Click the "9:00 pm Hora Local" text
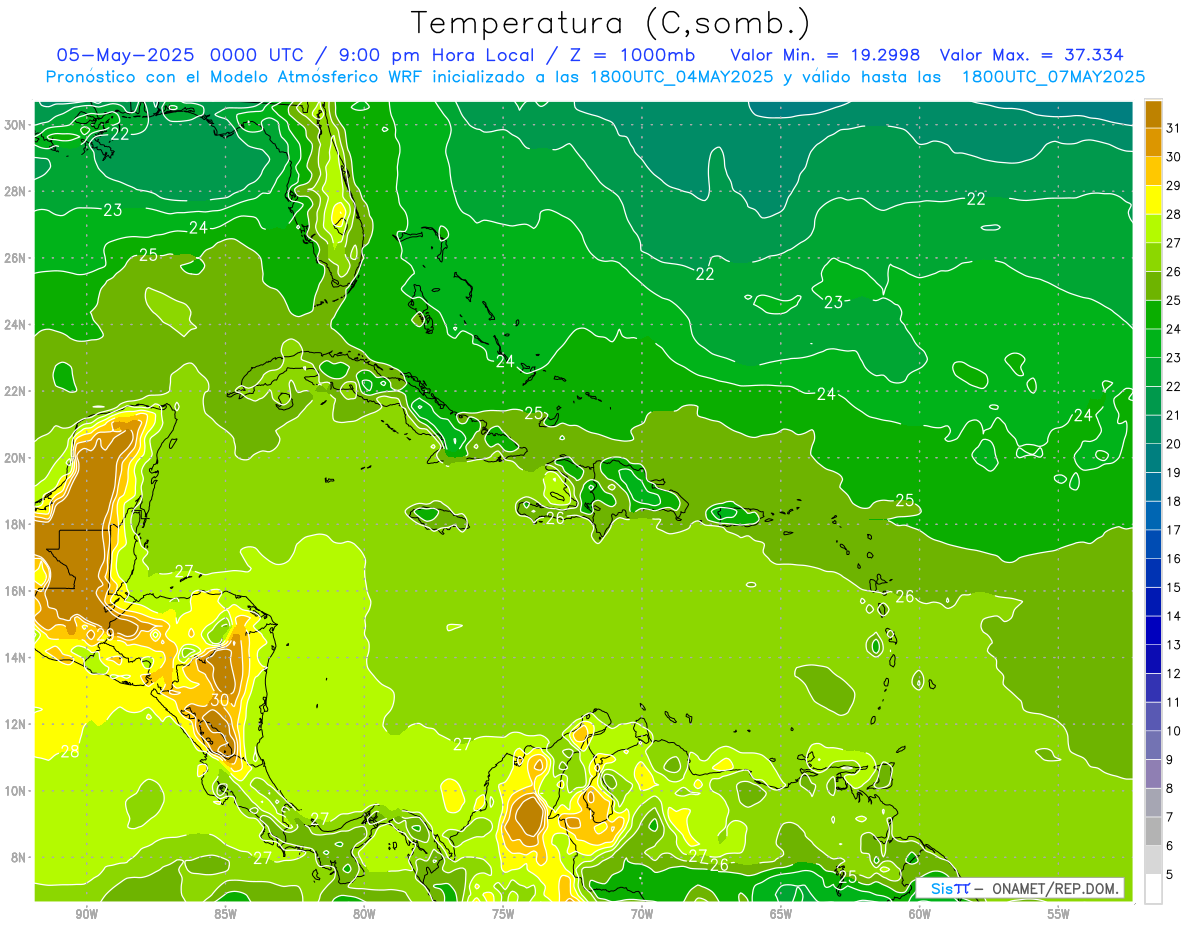1200x927 pixels. click(x=439, y=55)
